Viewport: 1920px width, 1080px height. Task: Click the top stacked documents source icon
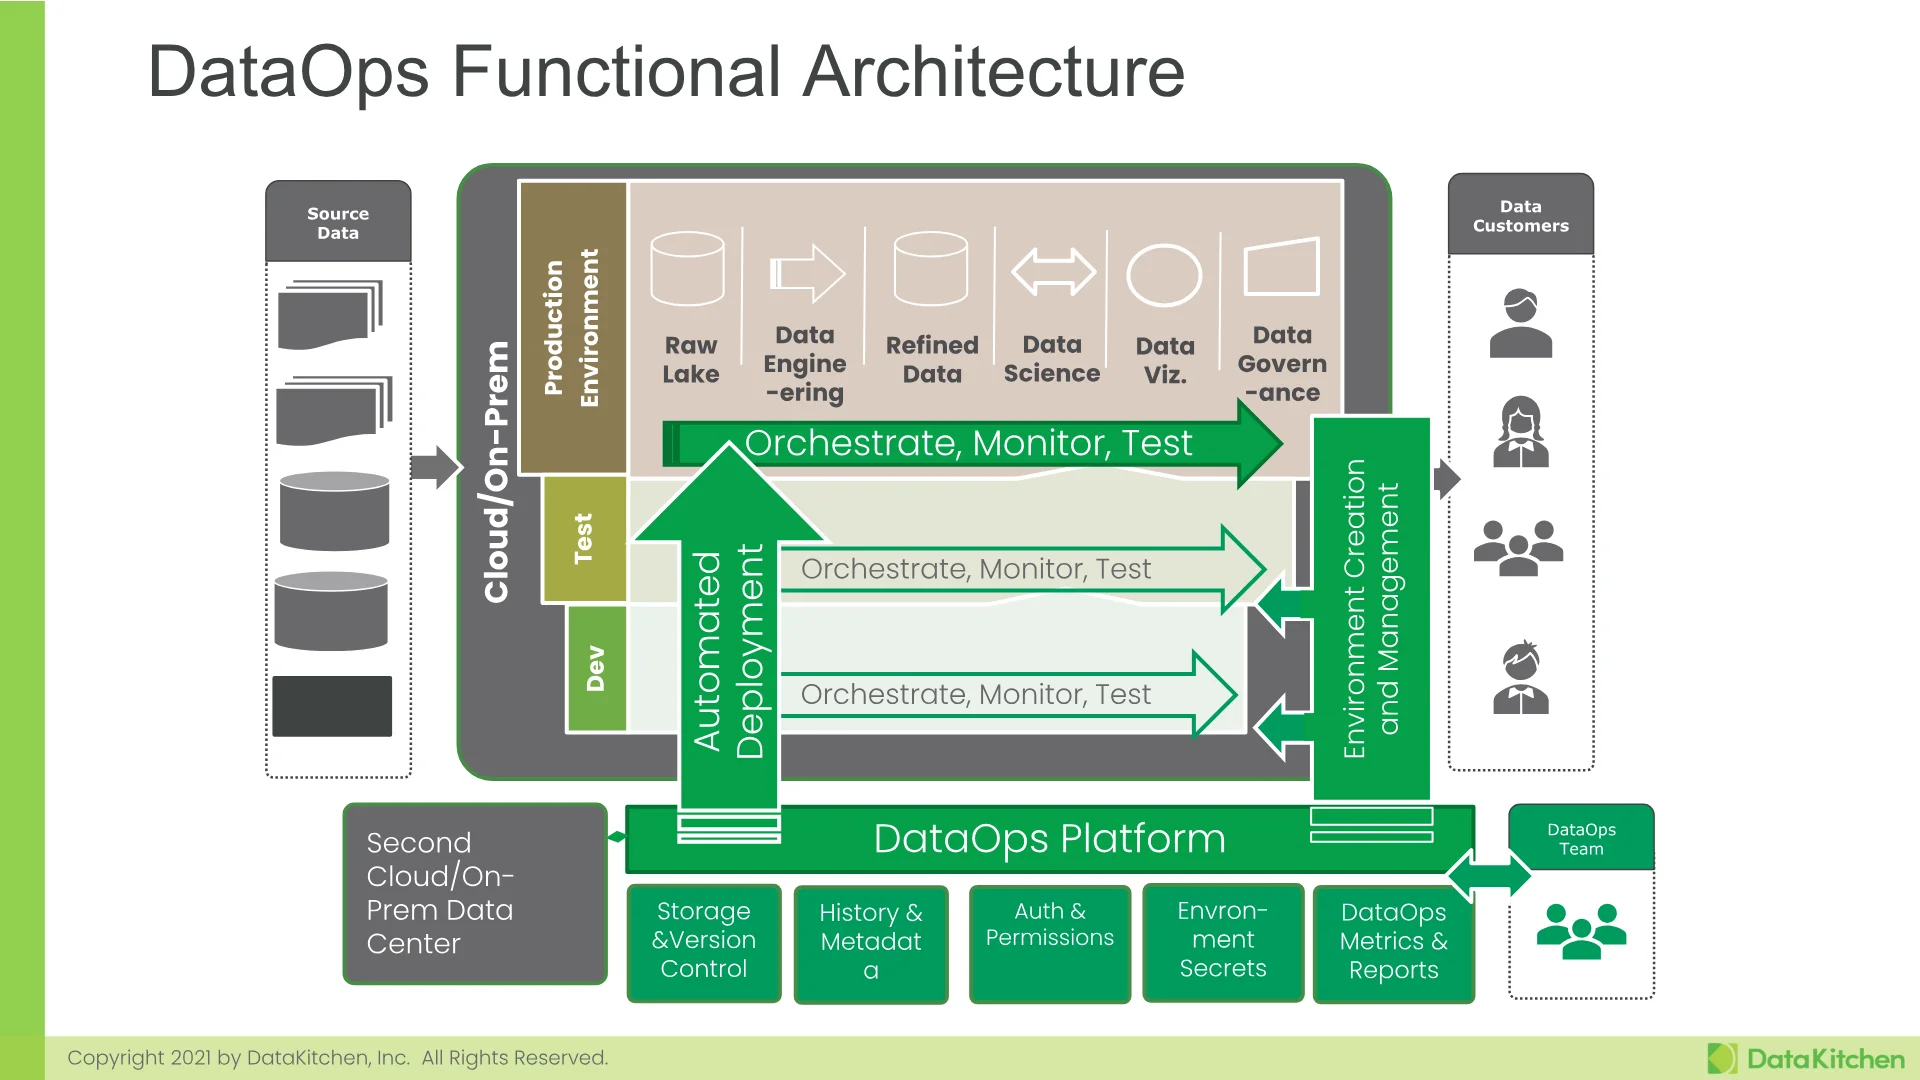tap(331, 314)
